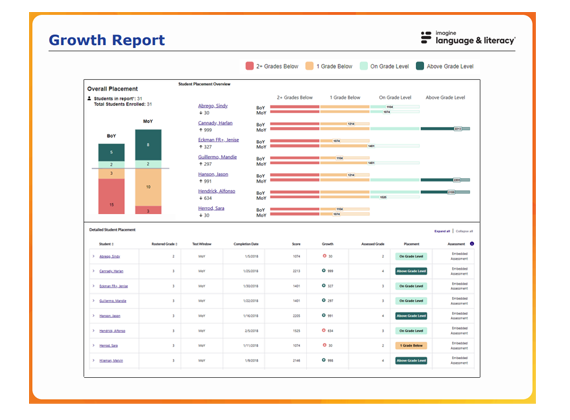Click Collapse all in Detailed Student Placement

464,231
